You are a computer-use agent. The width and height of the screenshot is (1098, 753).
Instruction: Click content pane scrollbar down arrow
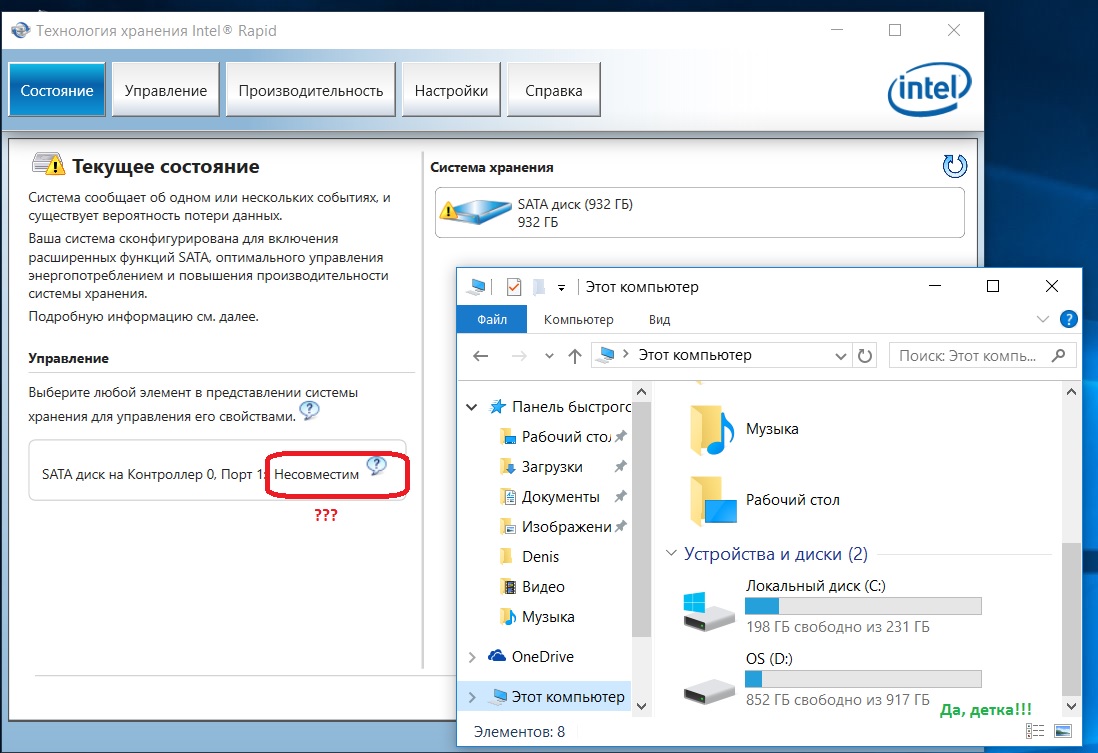click(x=1071, y=706)
